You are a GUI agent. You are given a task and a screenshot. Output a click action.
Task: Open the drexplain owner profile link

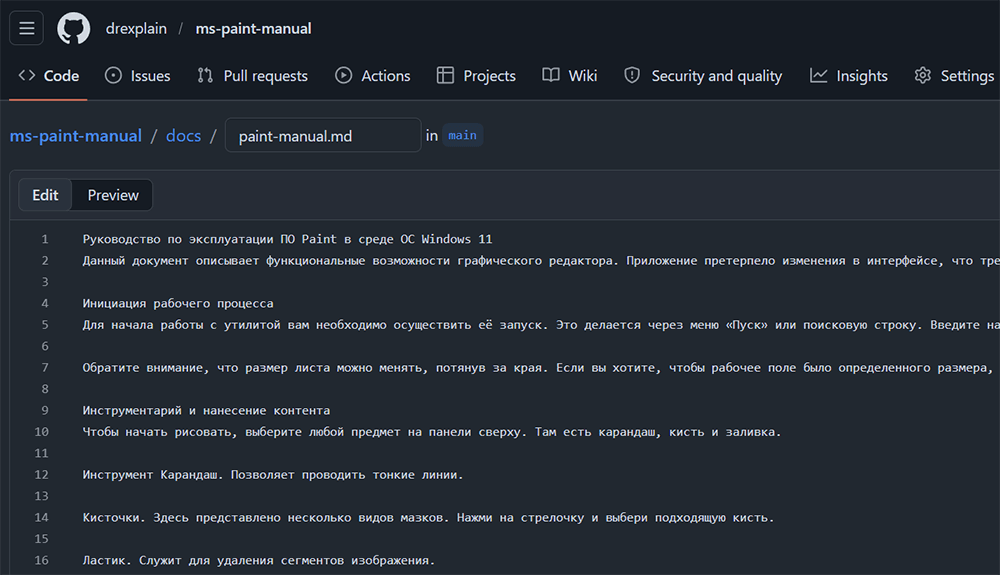[136, 29]
